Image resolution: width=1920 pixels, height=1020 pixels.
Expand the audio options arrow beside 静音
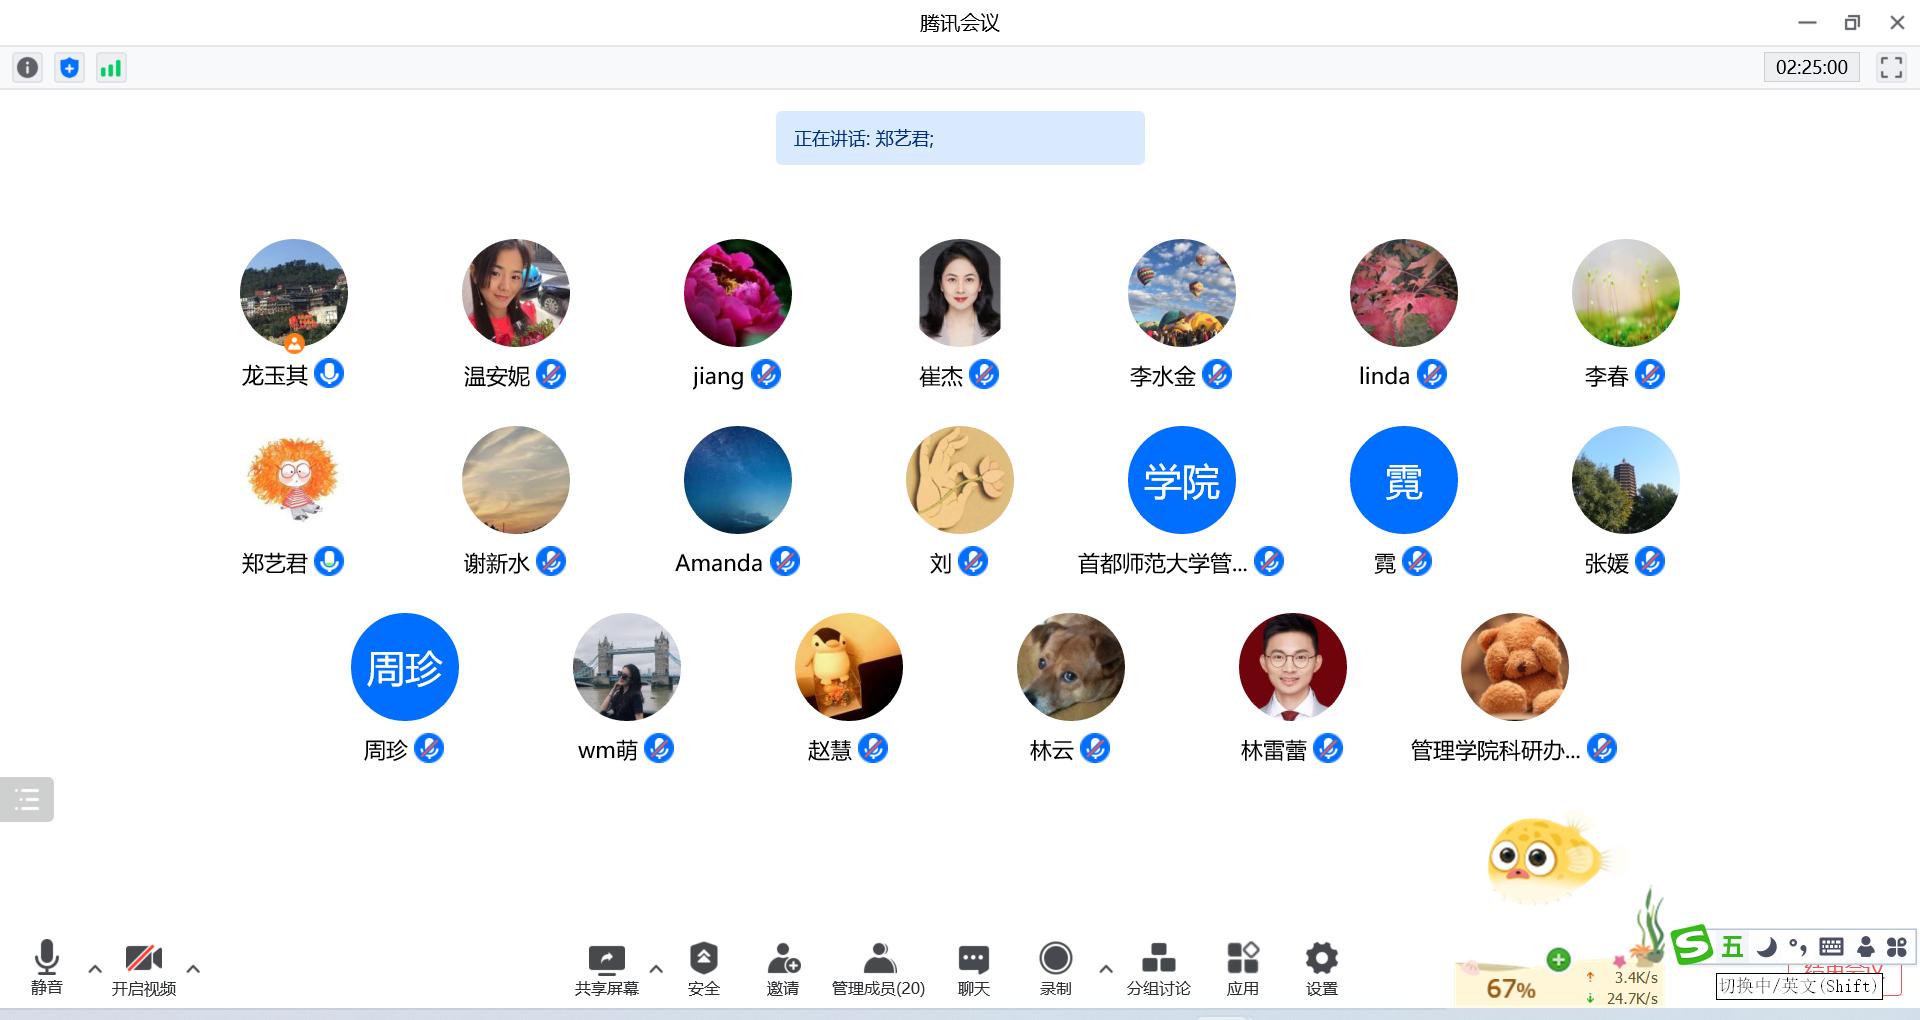[x=95, y=968]
